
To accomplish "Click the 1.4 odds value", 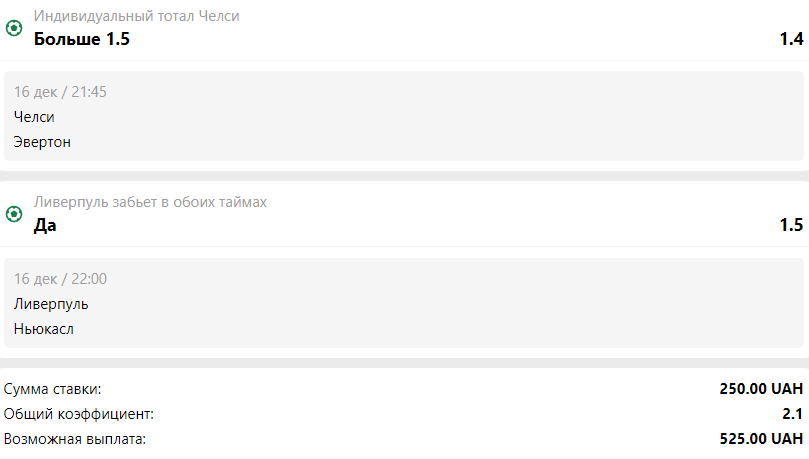I will pyautogui.click(x=791, y=39).
